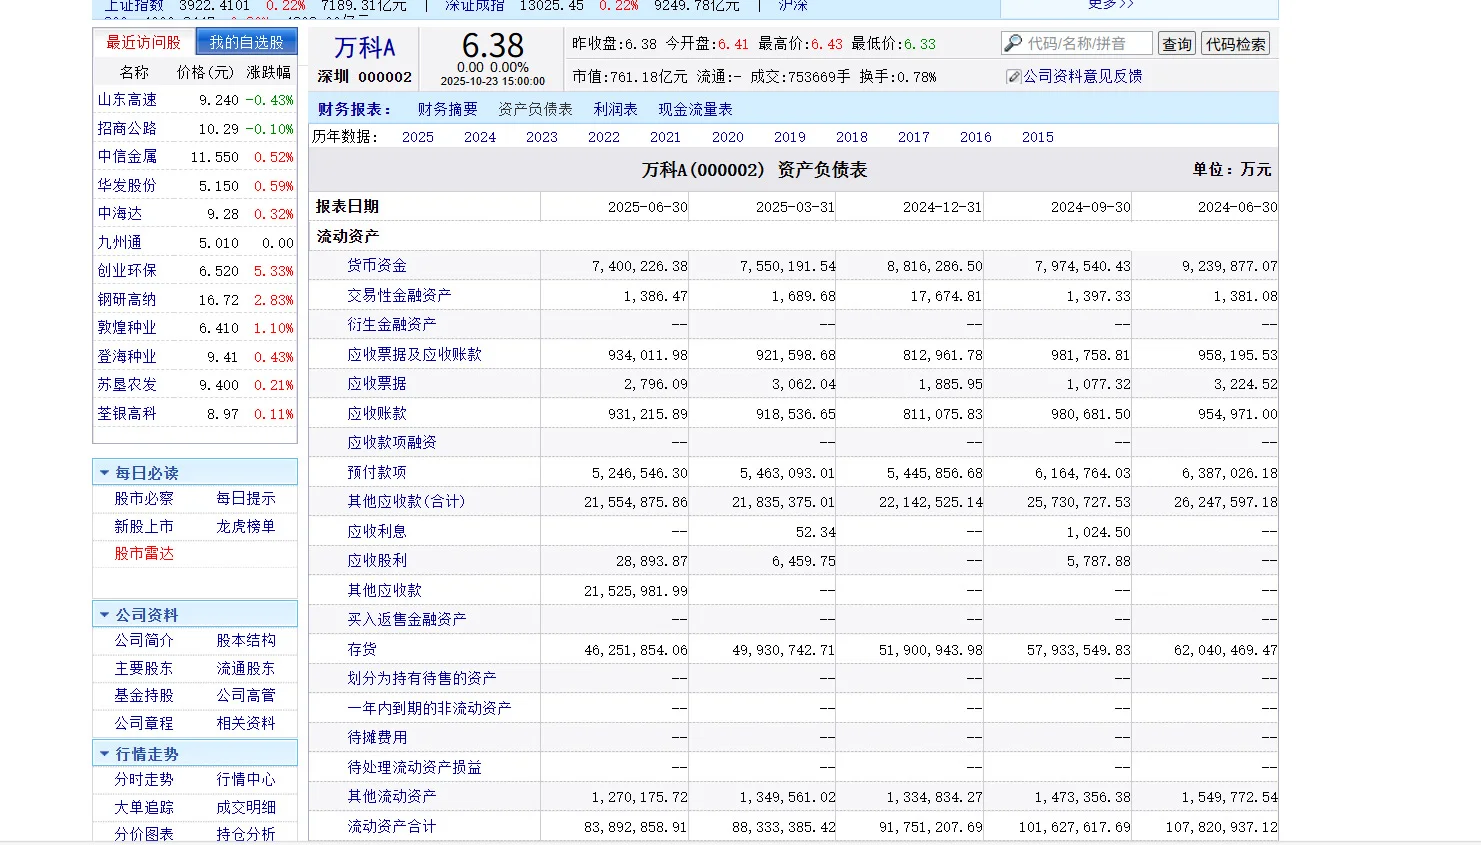The image size is (1481, 845).
Task: Open stock 中海达 in recent list
Action: pos(120,214)
